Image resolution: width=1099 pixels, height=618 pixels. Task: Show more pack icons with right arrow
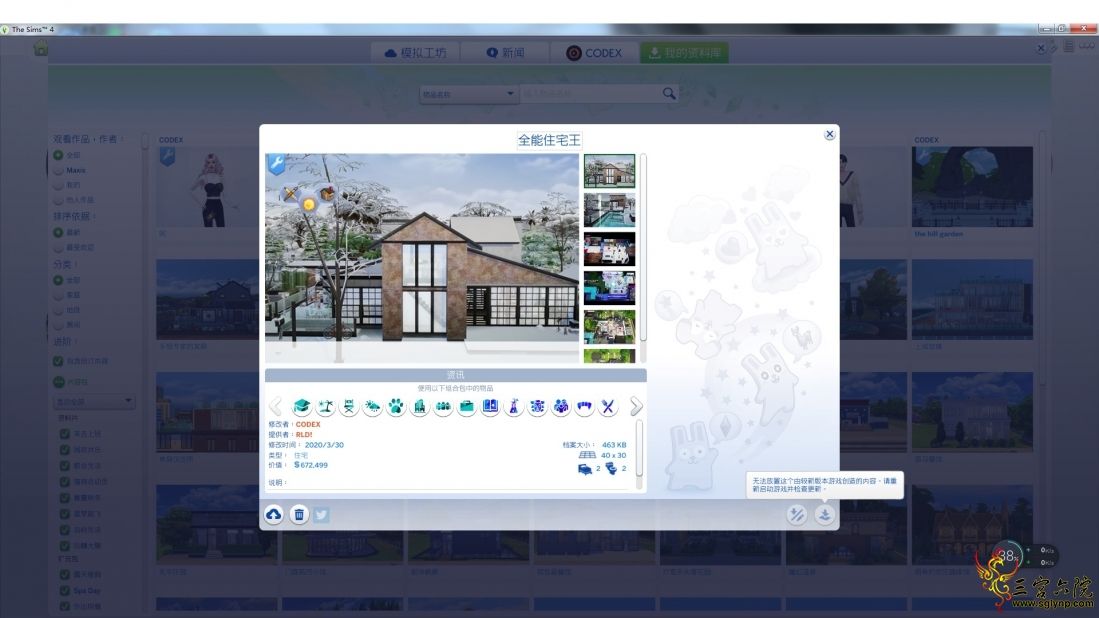tap(636, 406)
